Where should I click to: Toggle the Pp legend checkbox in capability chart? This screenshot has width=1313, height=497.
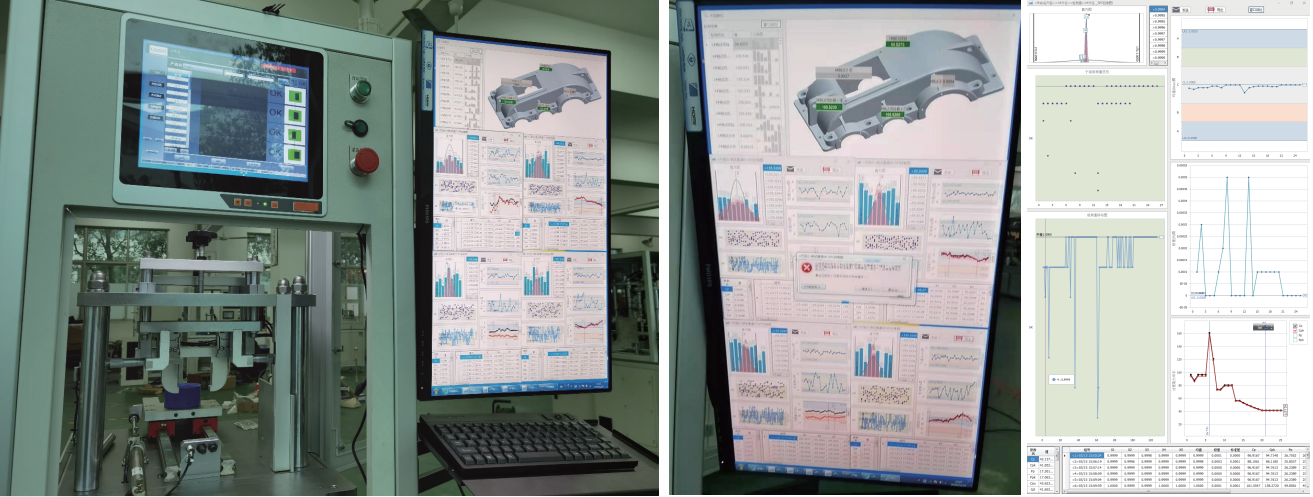(1295, 335)
